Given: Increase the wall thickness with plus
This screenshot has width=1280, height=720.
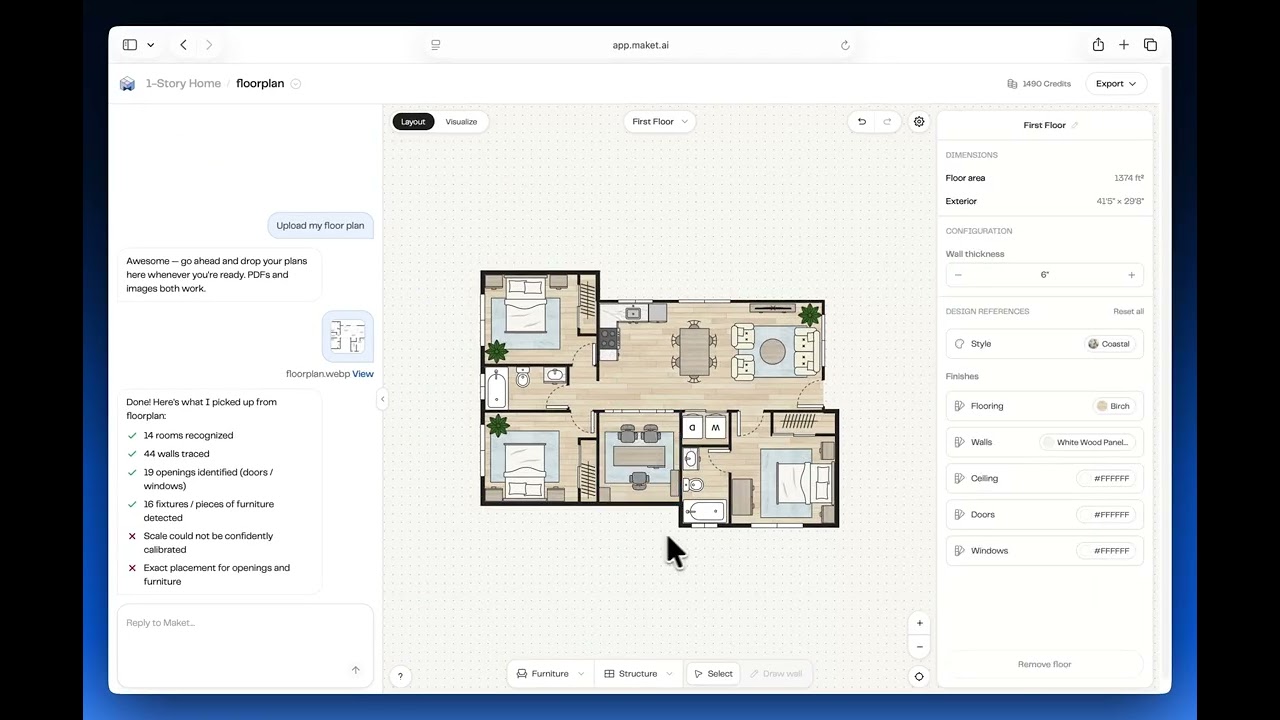Looking at the screenshot, I should [x=1132, y=275].
